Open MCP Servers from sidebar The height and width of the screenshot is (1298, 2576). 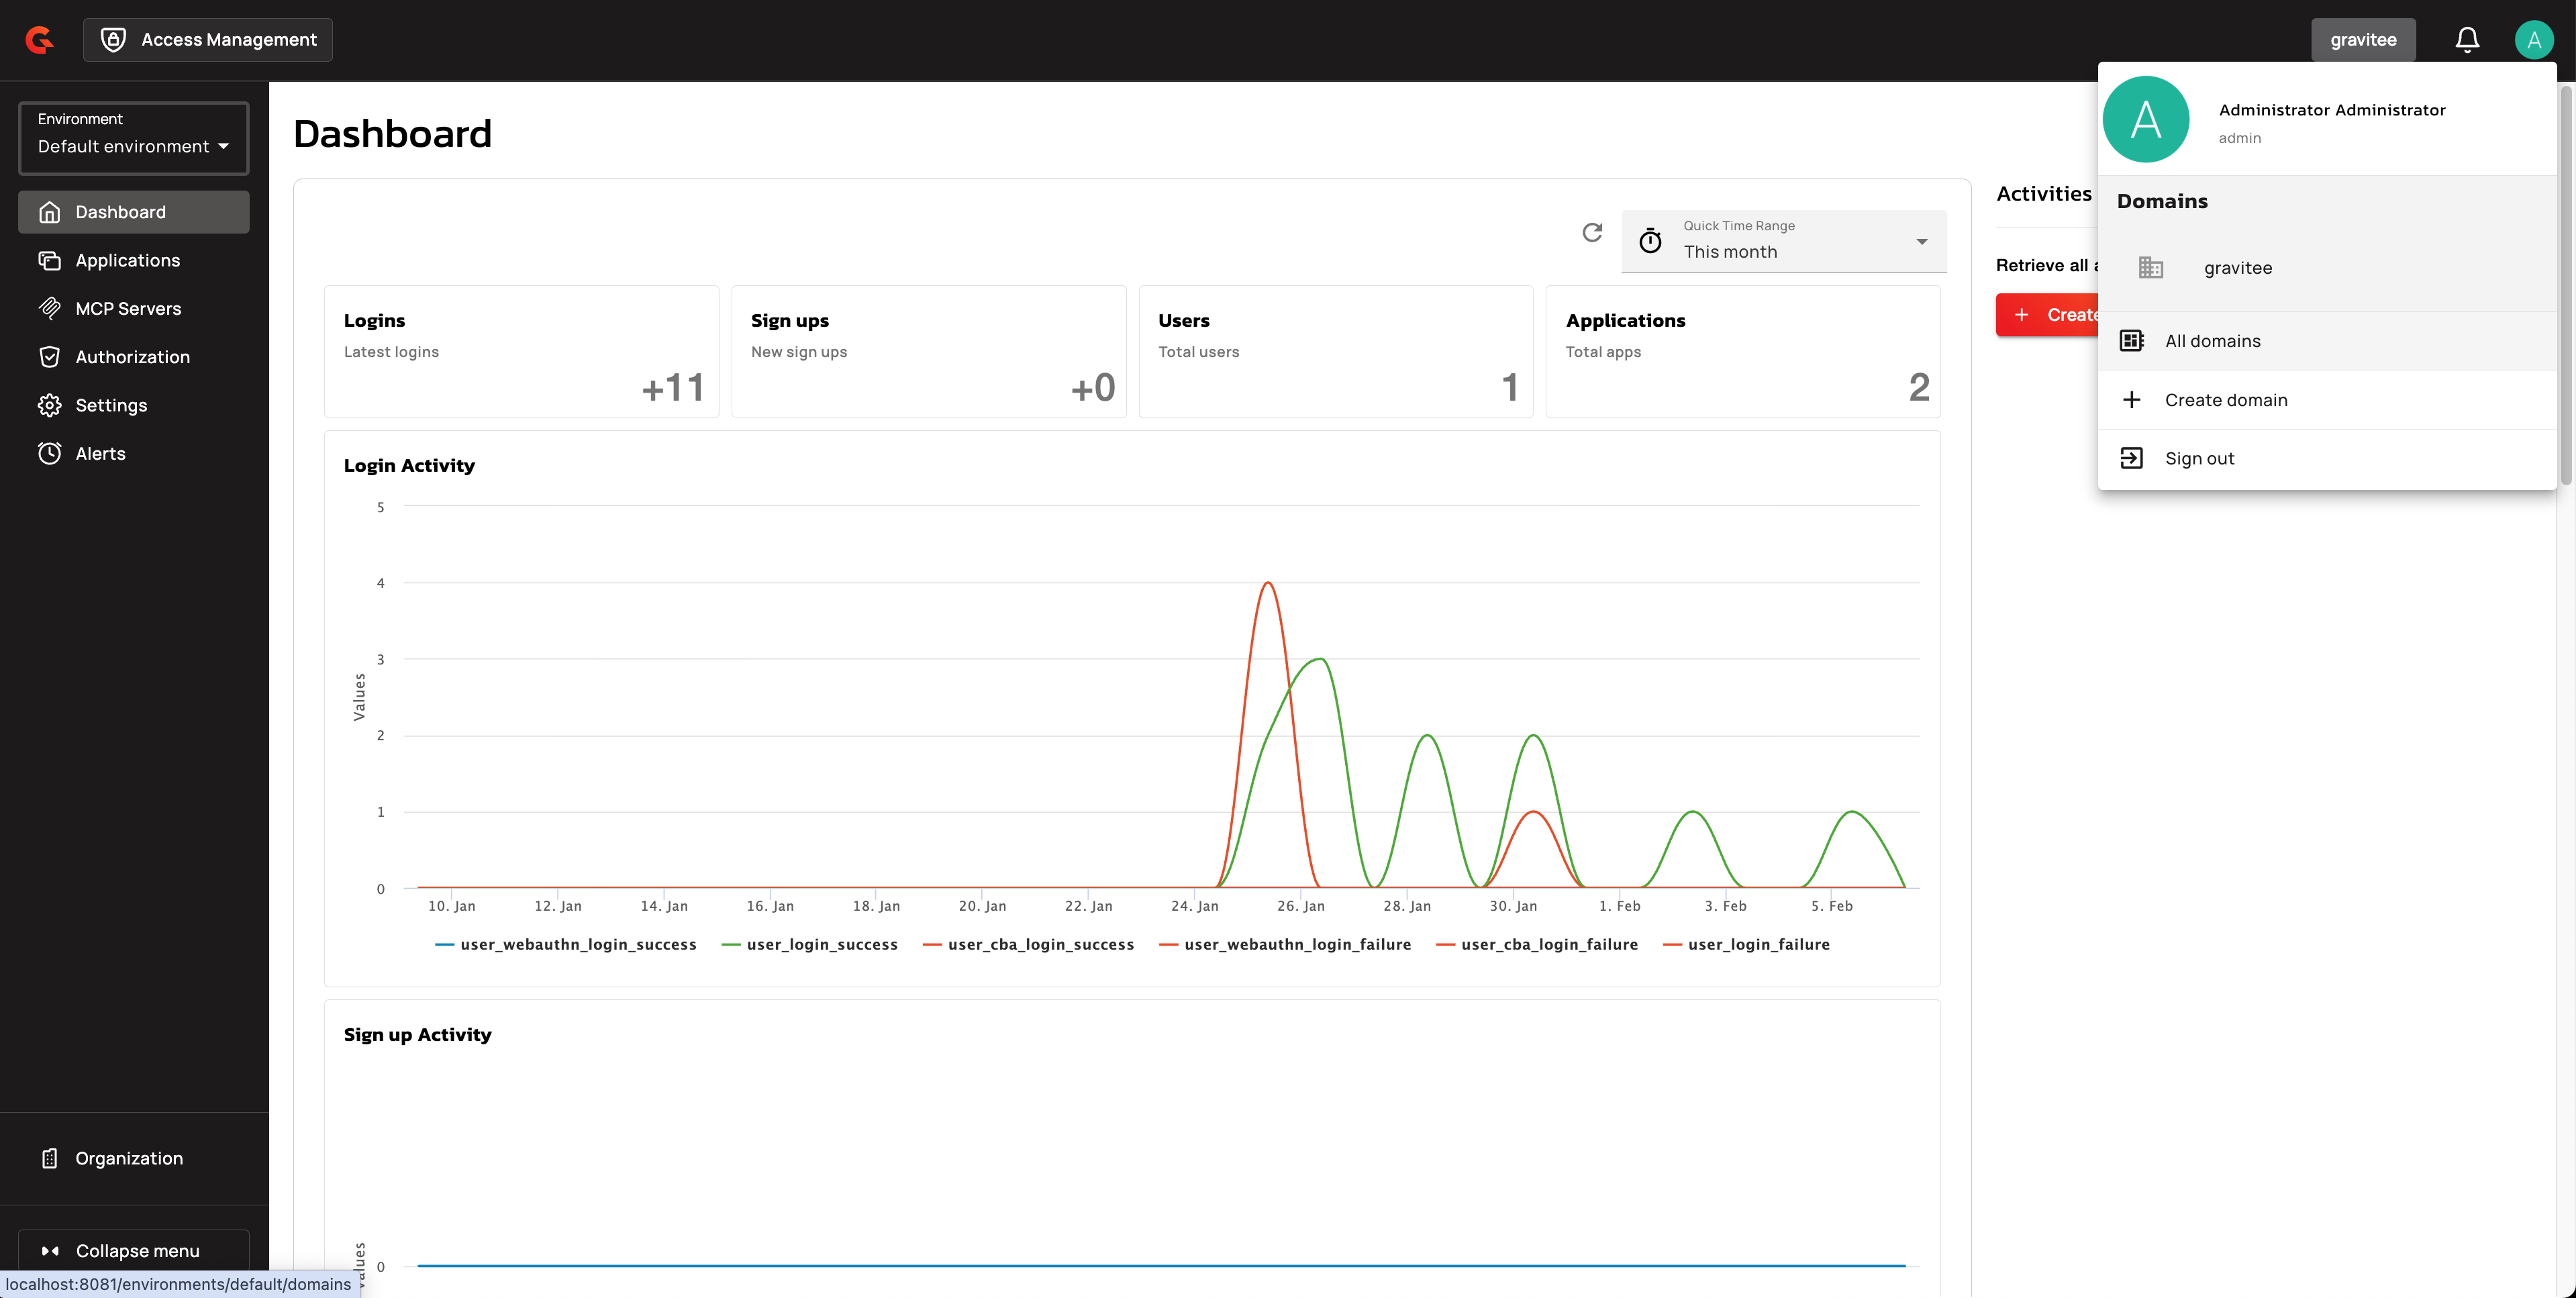(128, 308)
